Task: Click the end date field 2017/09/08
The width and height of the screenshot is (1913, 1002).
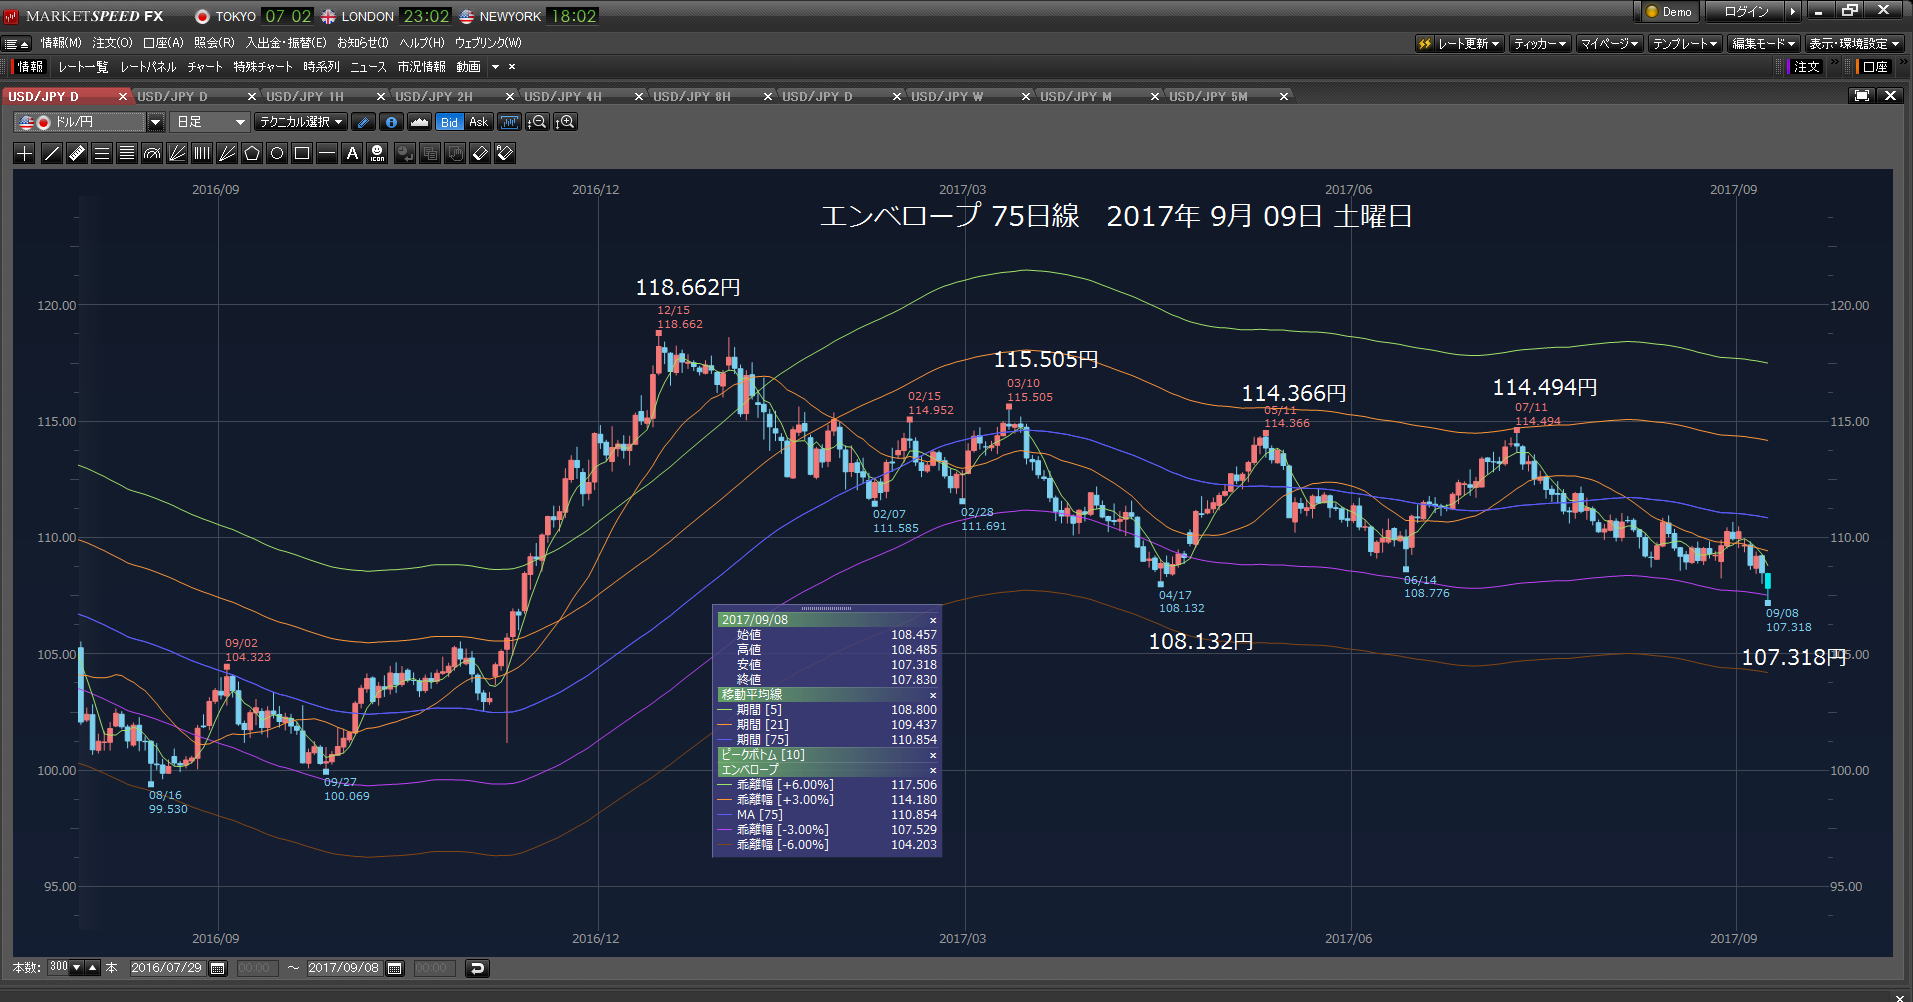Action: pyautogui.click(x=343, y=968)
